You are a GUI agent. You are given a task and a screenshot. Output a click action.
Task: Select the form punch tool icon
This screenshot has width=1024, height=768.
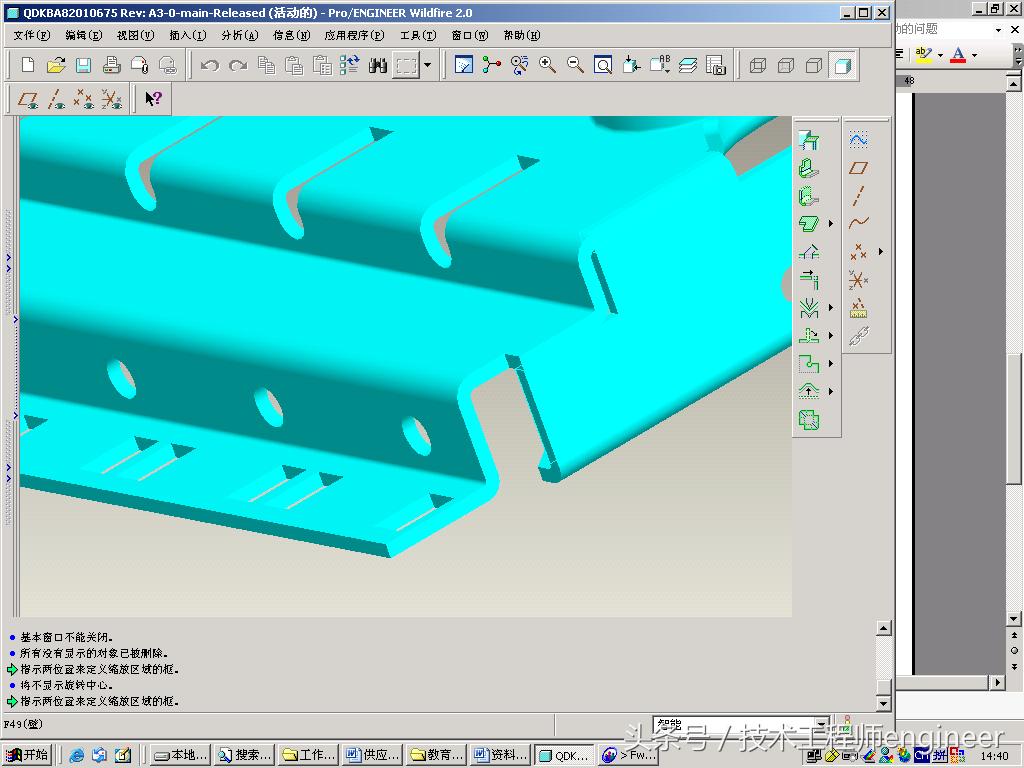click(x=808, y=391)
